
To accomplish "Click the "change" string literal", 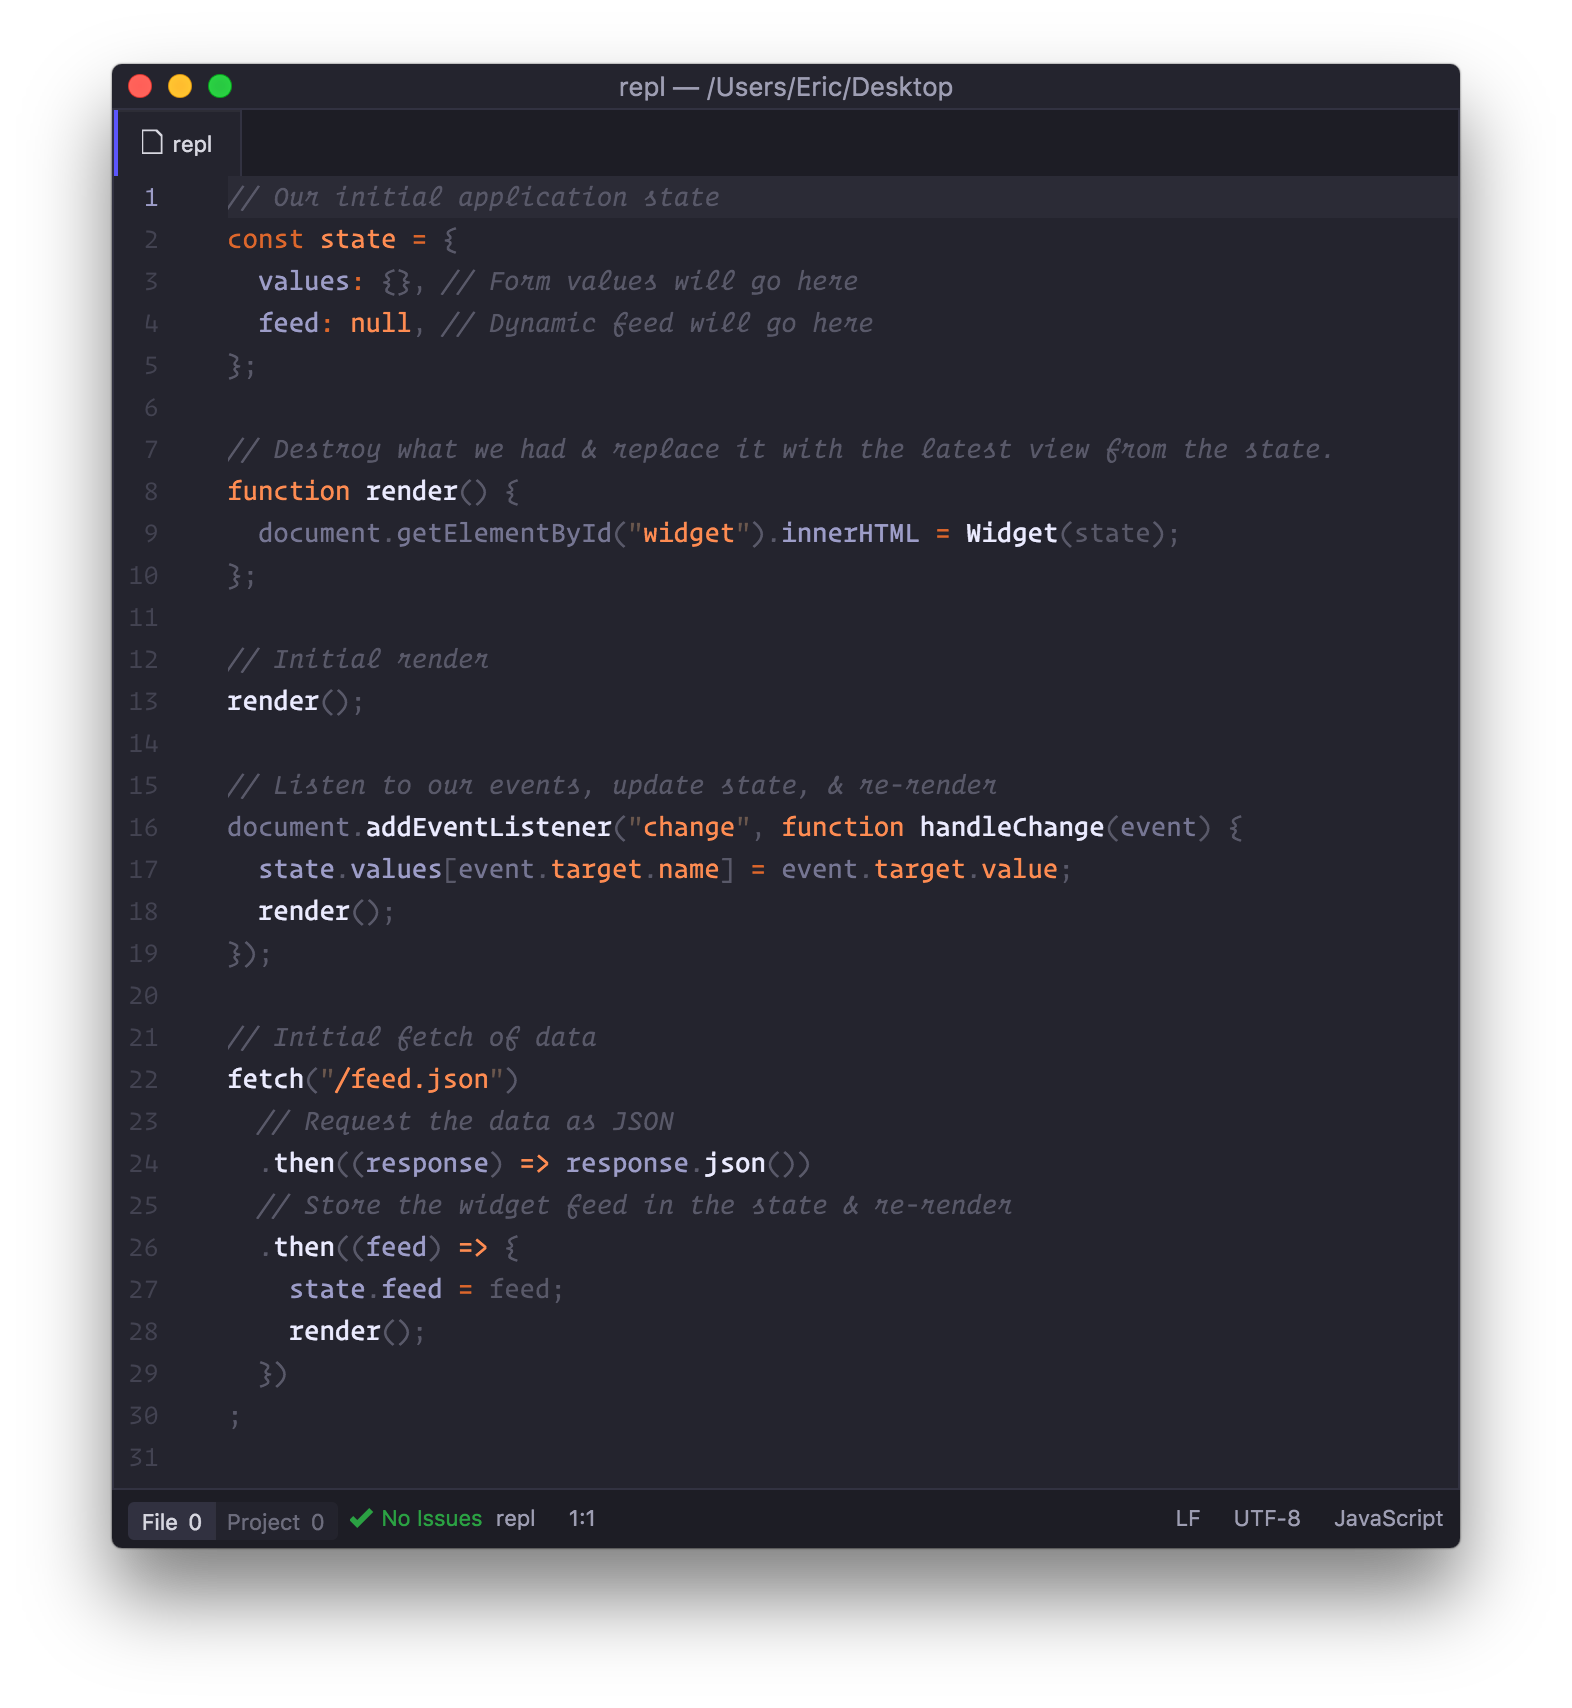I will point(689,827).
